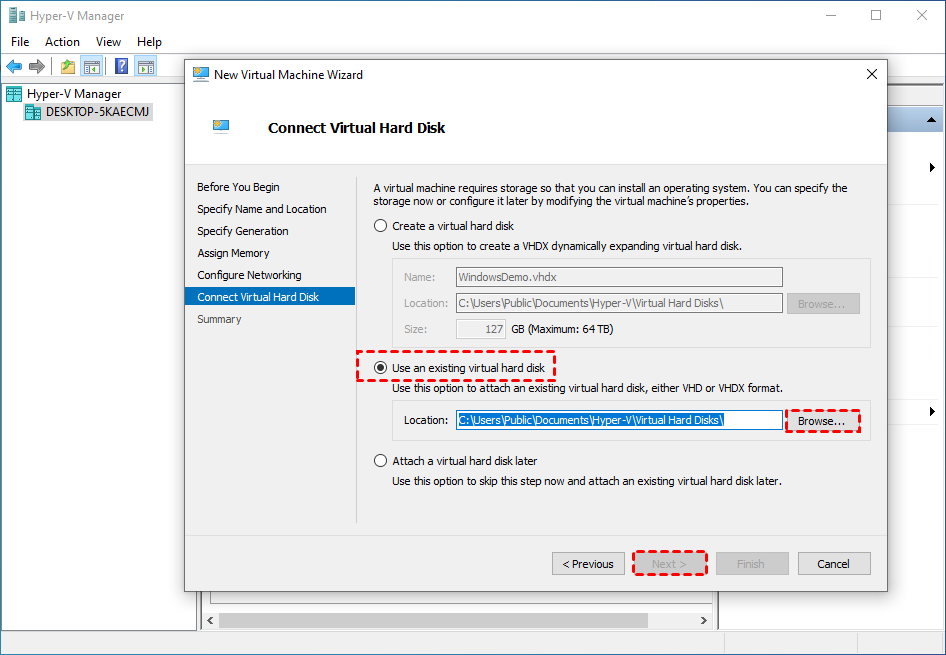Viewport: 946px width, 655px height.
Task: Click the DESKTOP-5KAECMJ server icon
Action: 33,112
